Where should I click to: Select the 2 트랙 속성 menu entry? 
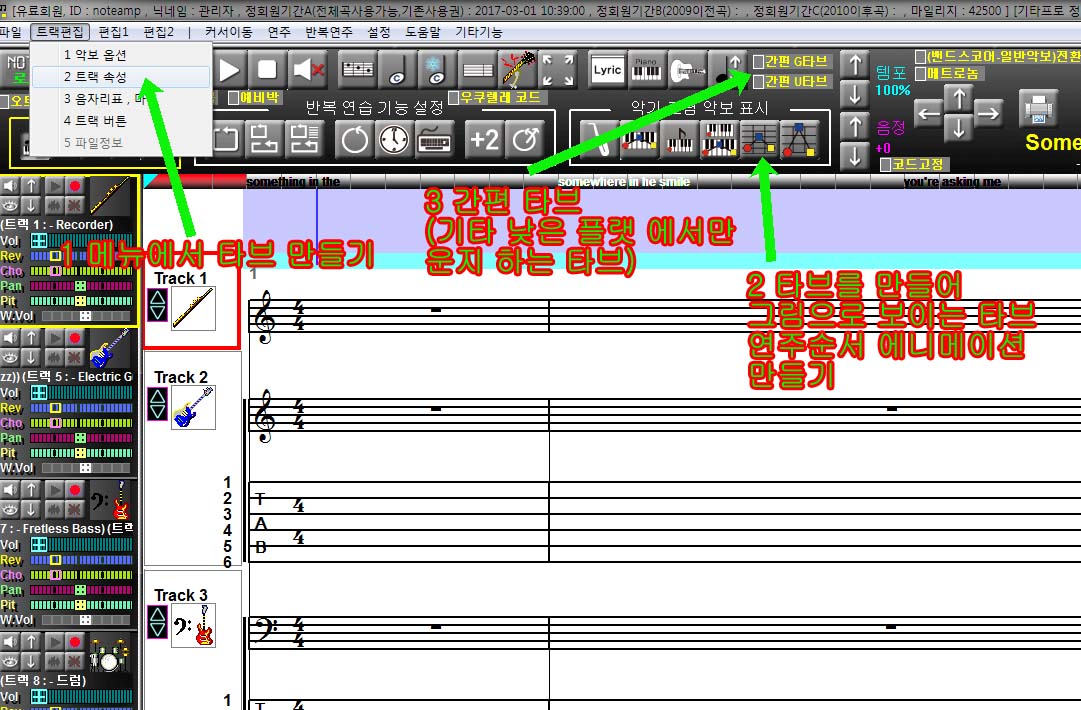pyautogui.click(x=121, y=77)
